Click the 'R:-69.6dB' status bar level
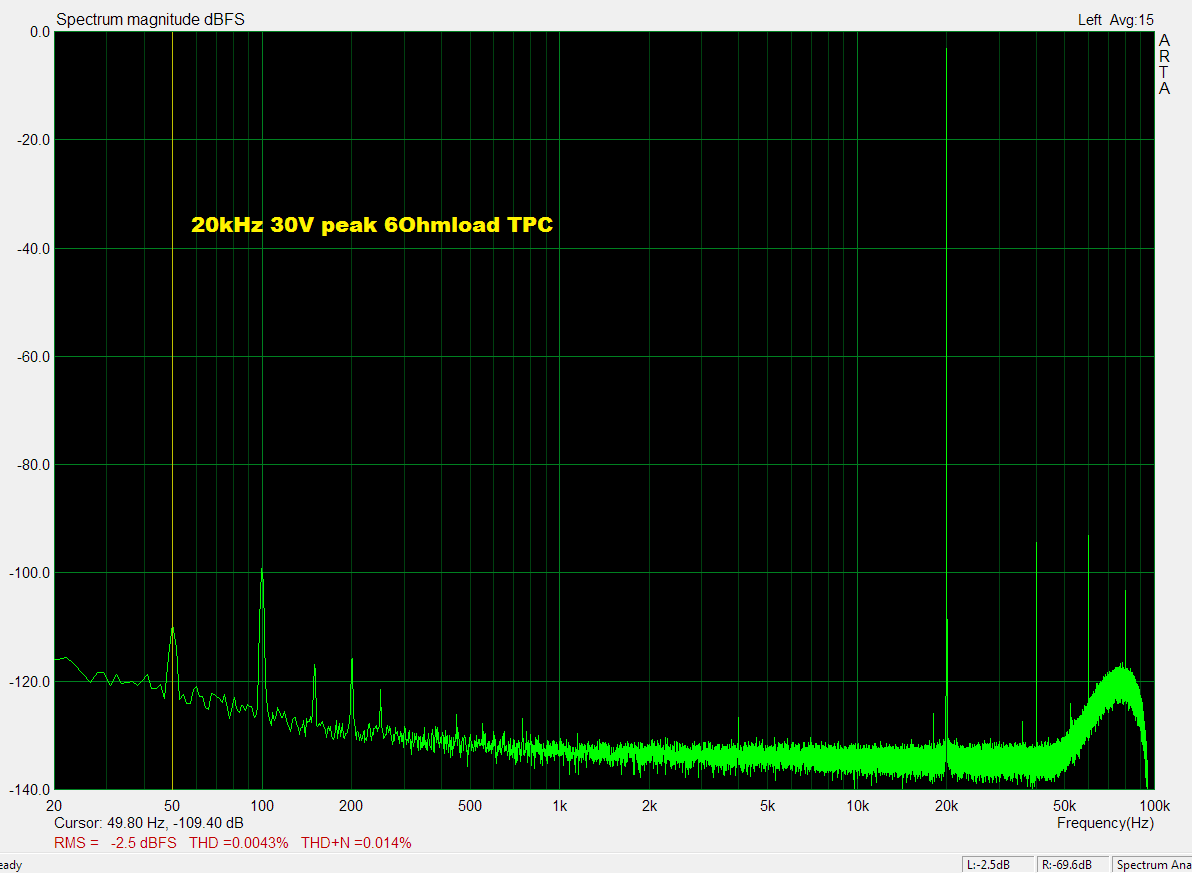 (x=1072, y=865)
